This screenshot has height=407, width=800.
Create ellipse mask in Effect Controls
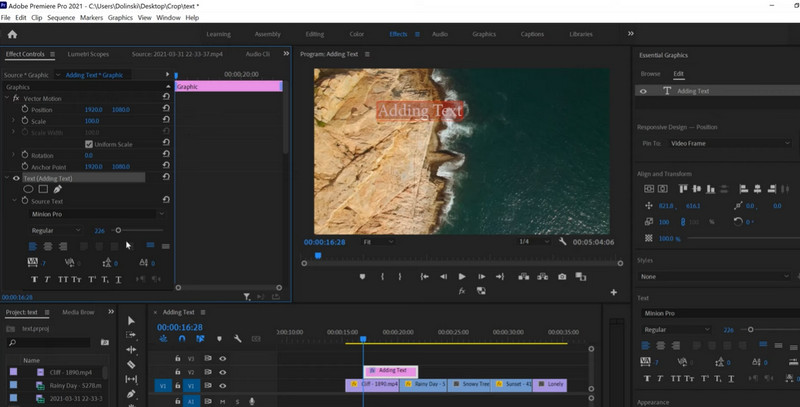tap(28, 189)
